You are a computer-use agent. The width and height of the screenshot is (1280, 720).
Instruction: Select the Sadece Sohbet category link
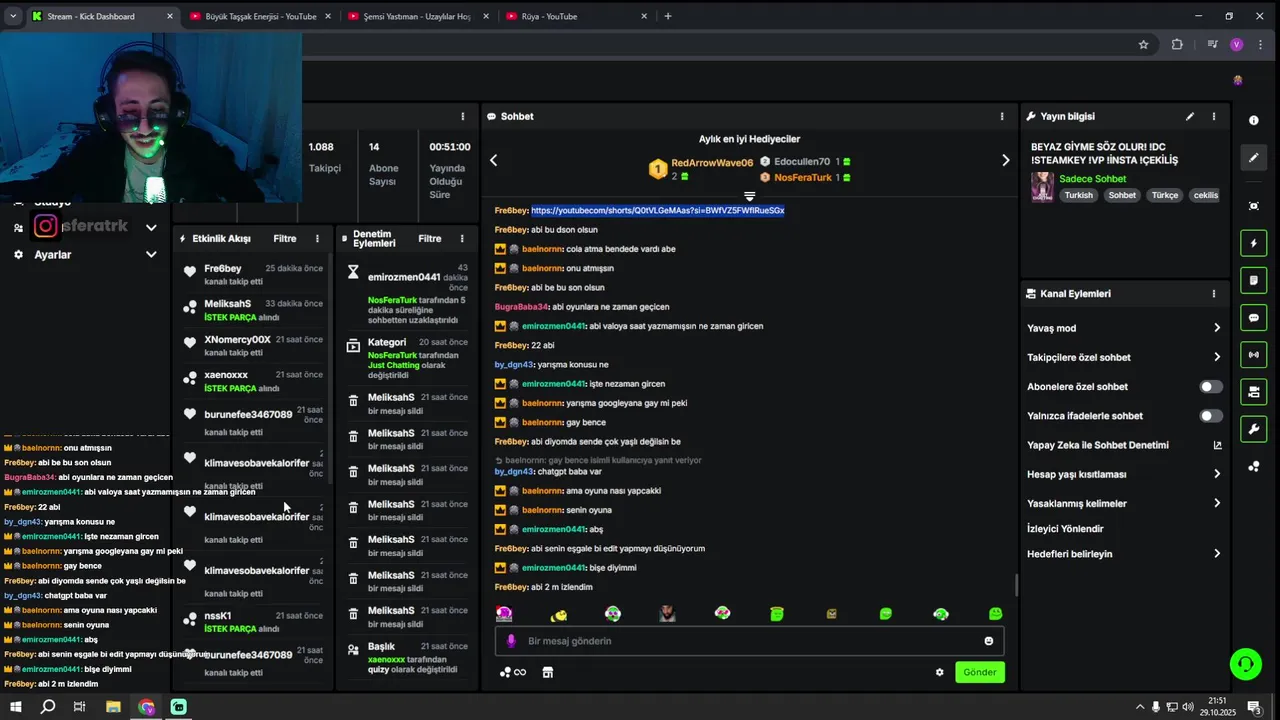click(x=1092, y=179)
